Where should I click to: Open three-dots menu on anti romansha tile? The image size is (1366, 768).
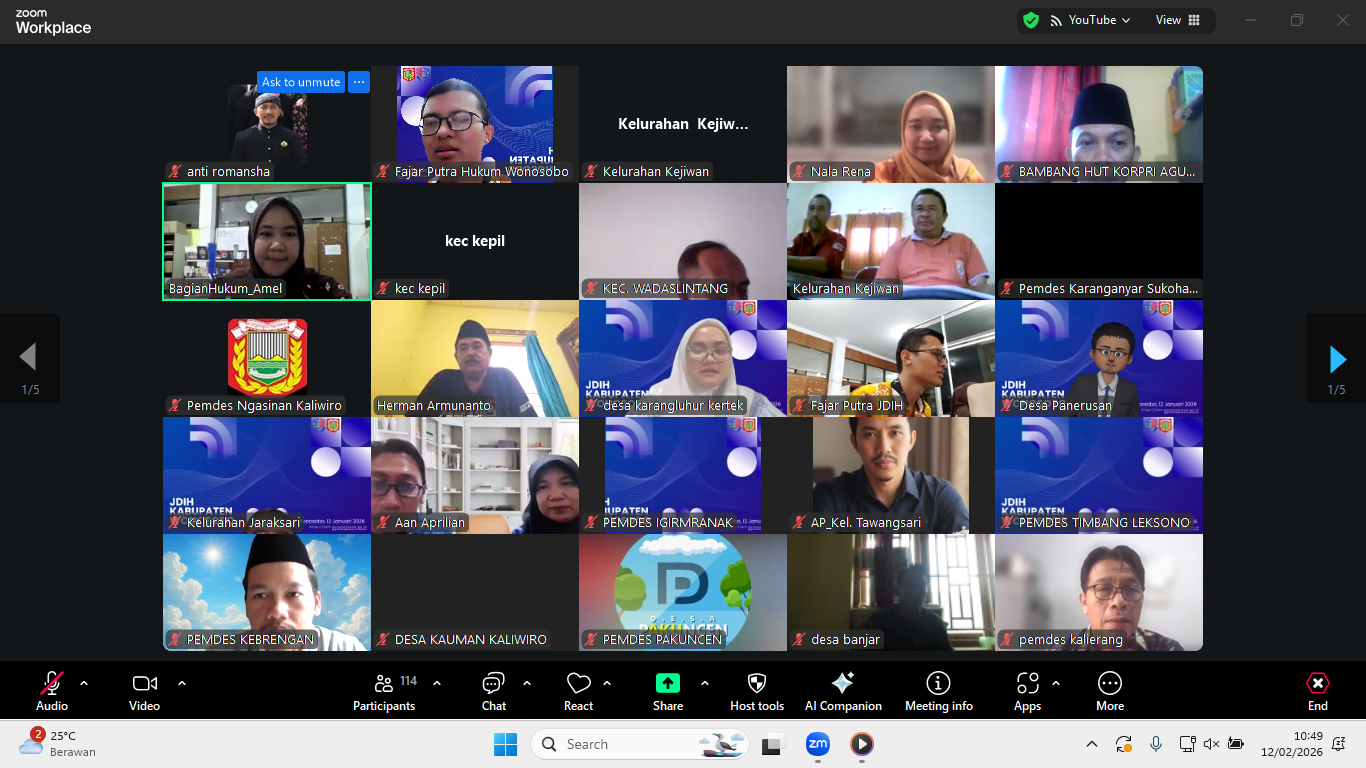coord(359,82)
